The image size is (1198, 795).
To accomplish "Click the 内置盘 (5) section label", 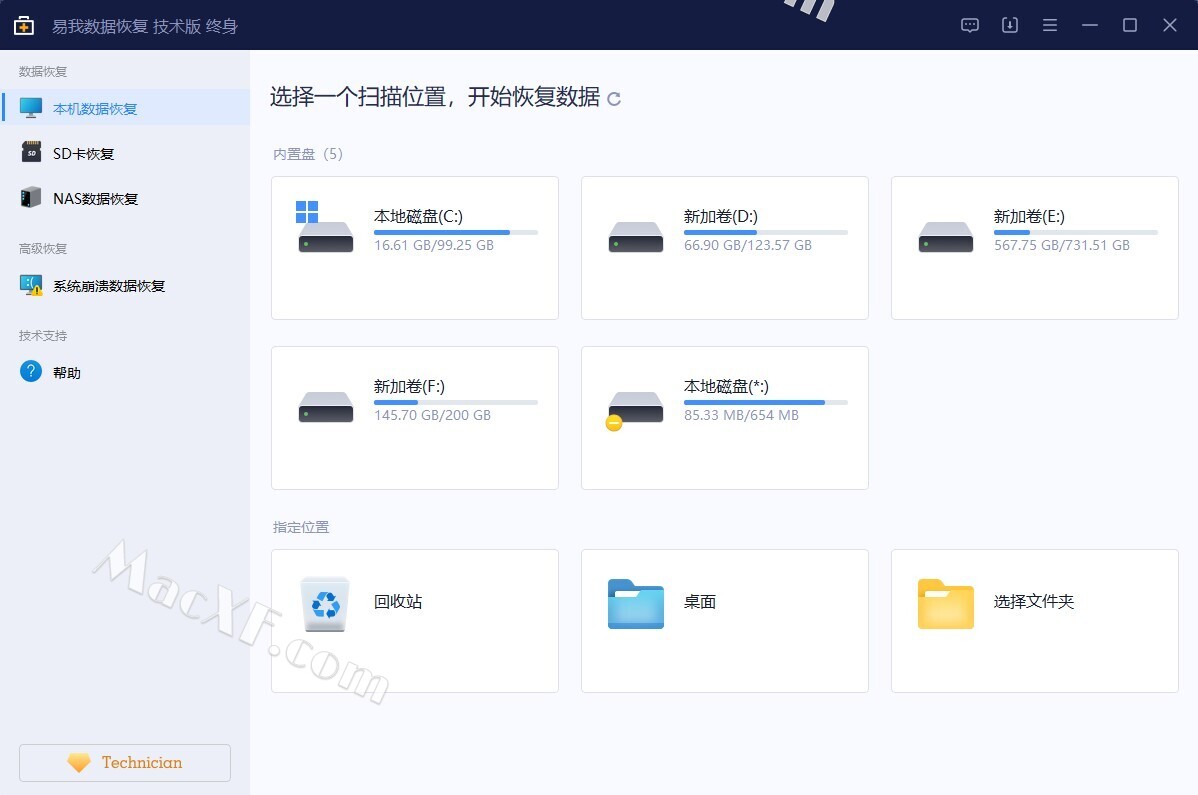I will [x=308, y=154].
